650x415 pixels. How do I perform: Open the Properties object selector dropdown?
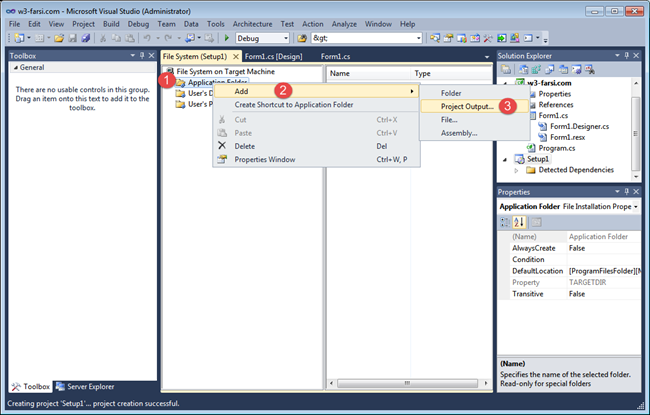point(635,206)
